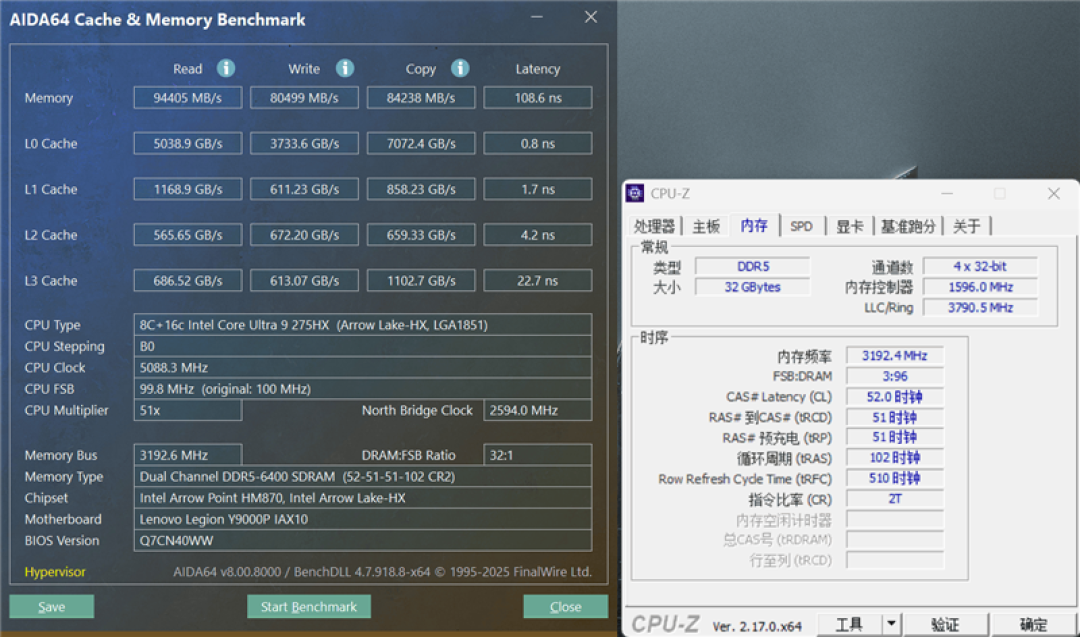
Task: Click the CPU-Z app icon in title bar
Action: 635,194
